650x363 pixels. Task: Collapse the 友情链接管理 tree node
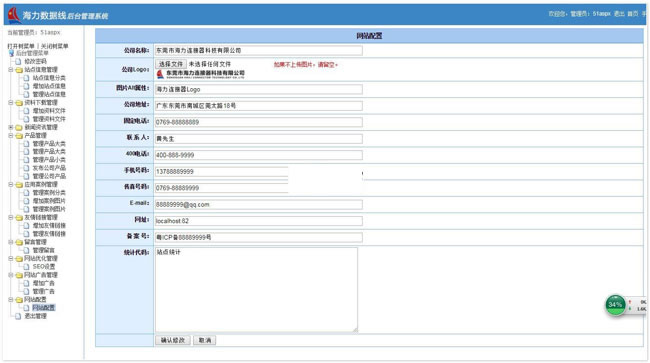coord(11,217)
